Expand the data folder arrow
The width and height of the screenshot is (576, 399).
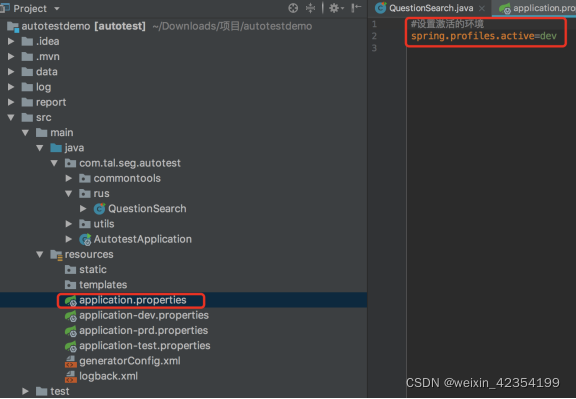[11, 72]
